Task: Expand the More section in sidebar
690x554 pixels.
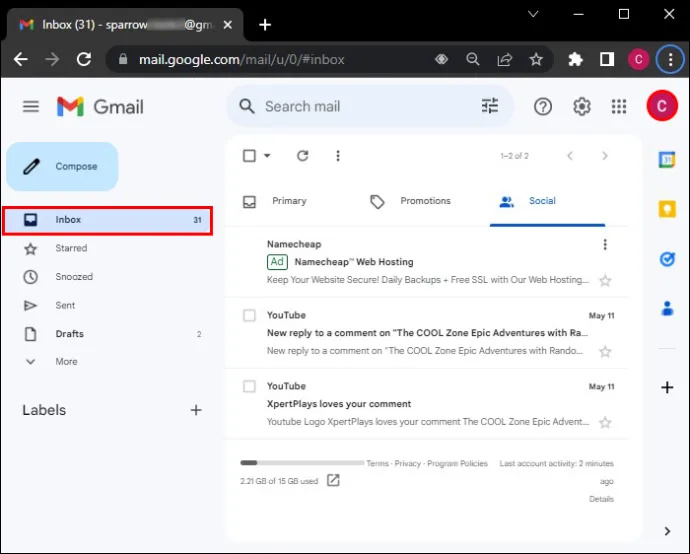Action: point(66,362)
